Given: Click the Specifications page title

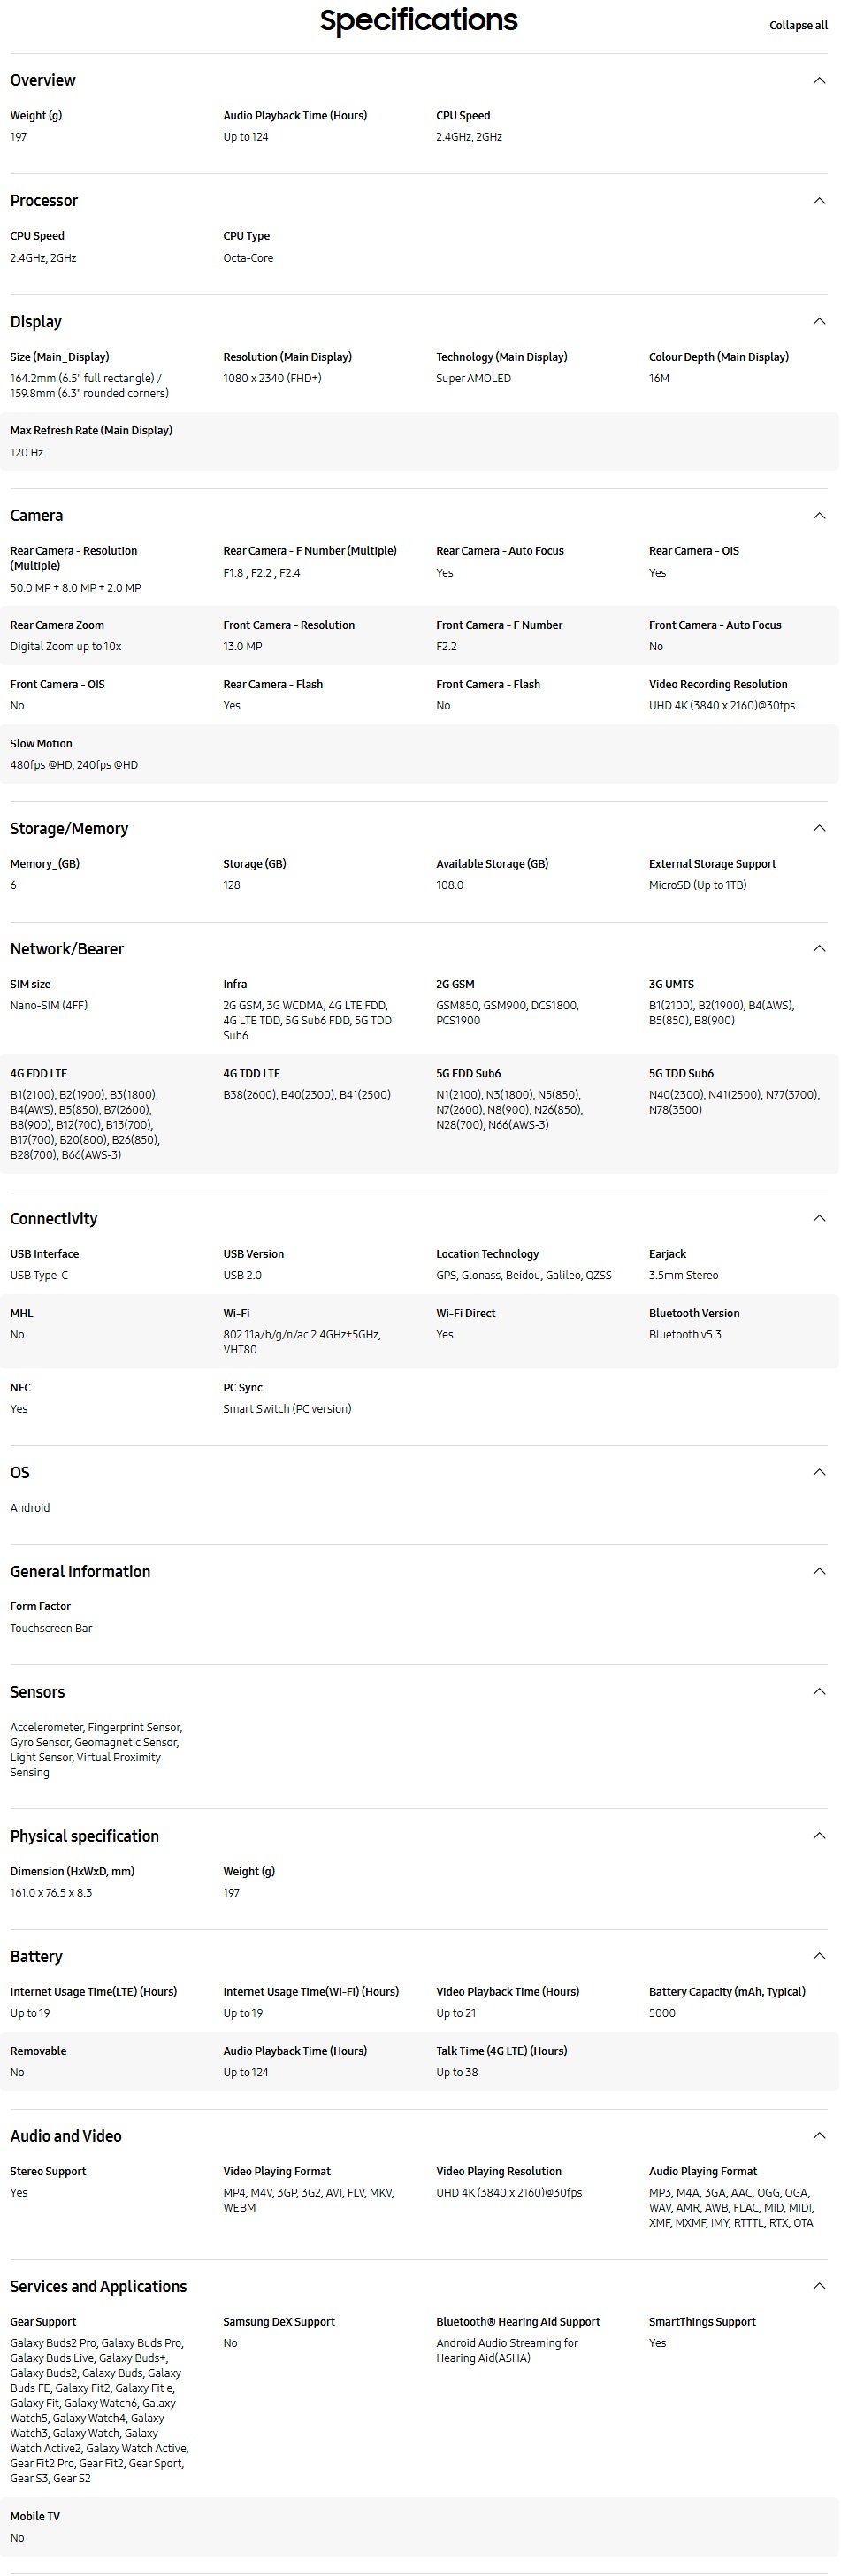Looking at the screenshot, I should [x=419, y=20].
